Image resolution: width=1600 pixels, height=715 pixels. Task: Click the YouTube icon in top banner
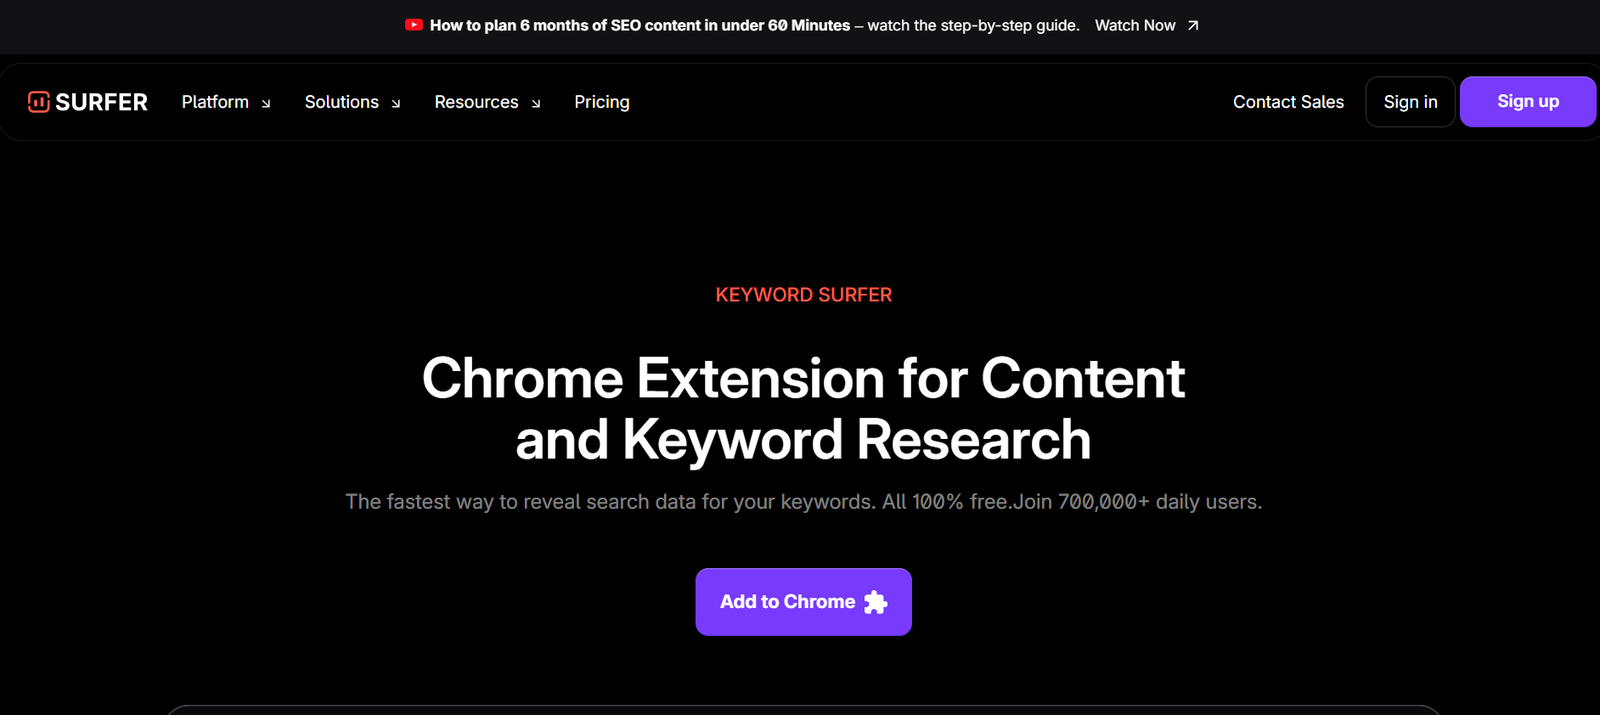pos(414,25)
